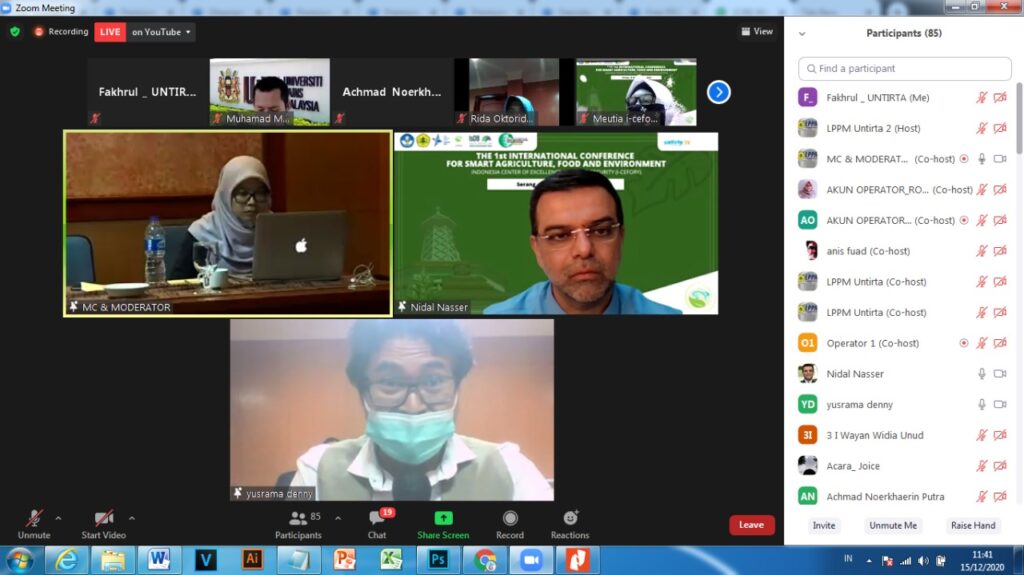Leave the meeting with red button
The image size is (1024, 575).
click(751, 525)
